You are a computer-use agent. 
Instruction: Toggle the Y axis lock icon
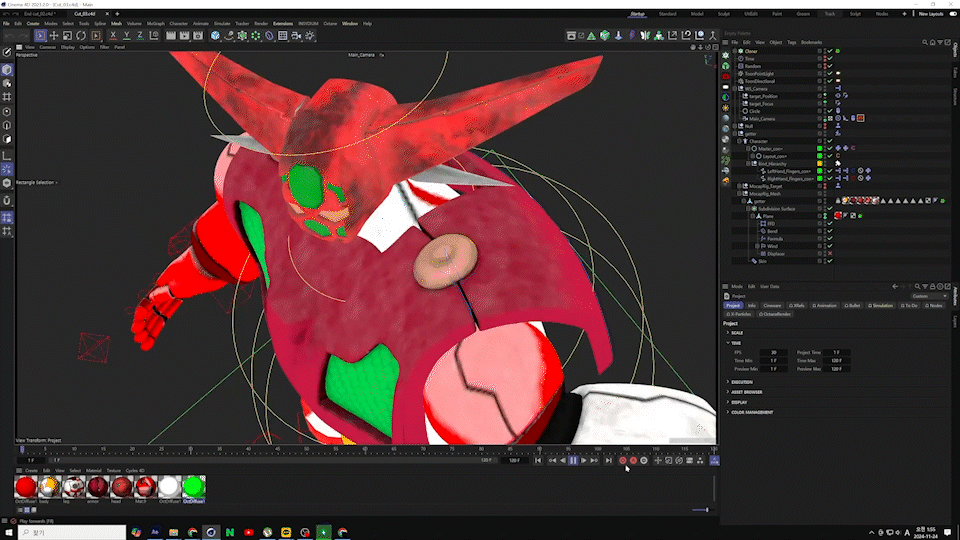click(127, 36)
